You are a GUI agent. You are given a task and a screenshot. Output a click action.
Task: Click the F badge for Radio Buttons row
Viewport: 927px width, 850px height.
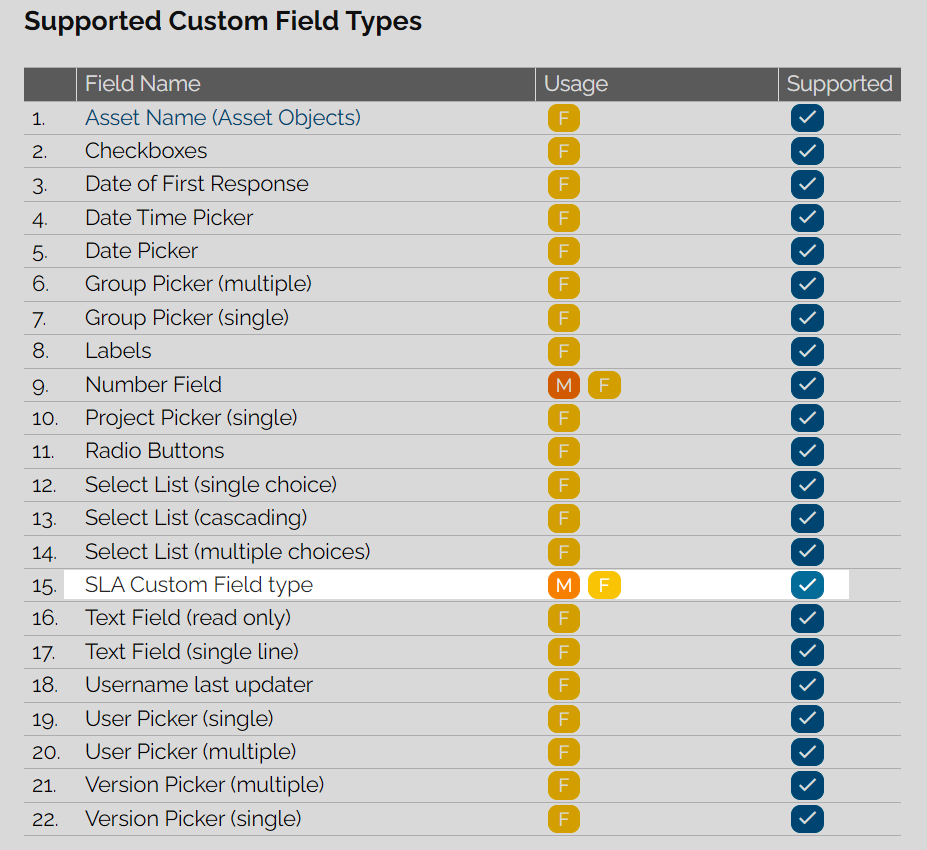pos(563,451)
